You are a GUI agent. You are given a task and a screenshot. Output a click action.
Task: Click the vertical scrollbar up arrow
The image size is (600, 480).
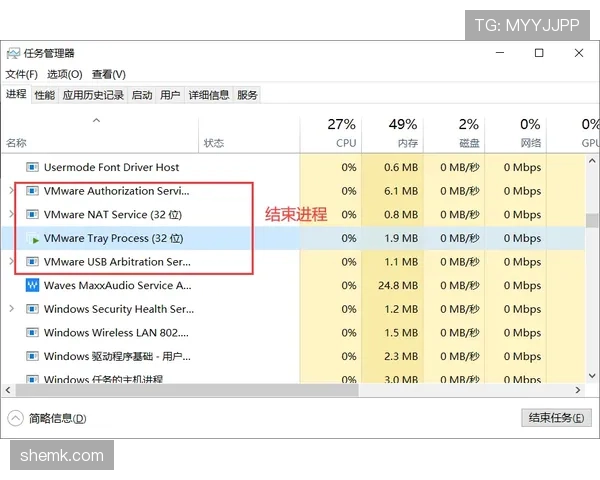pos(592,161)
